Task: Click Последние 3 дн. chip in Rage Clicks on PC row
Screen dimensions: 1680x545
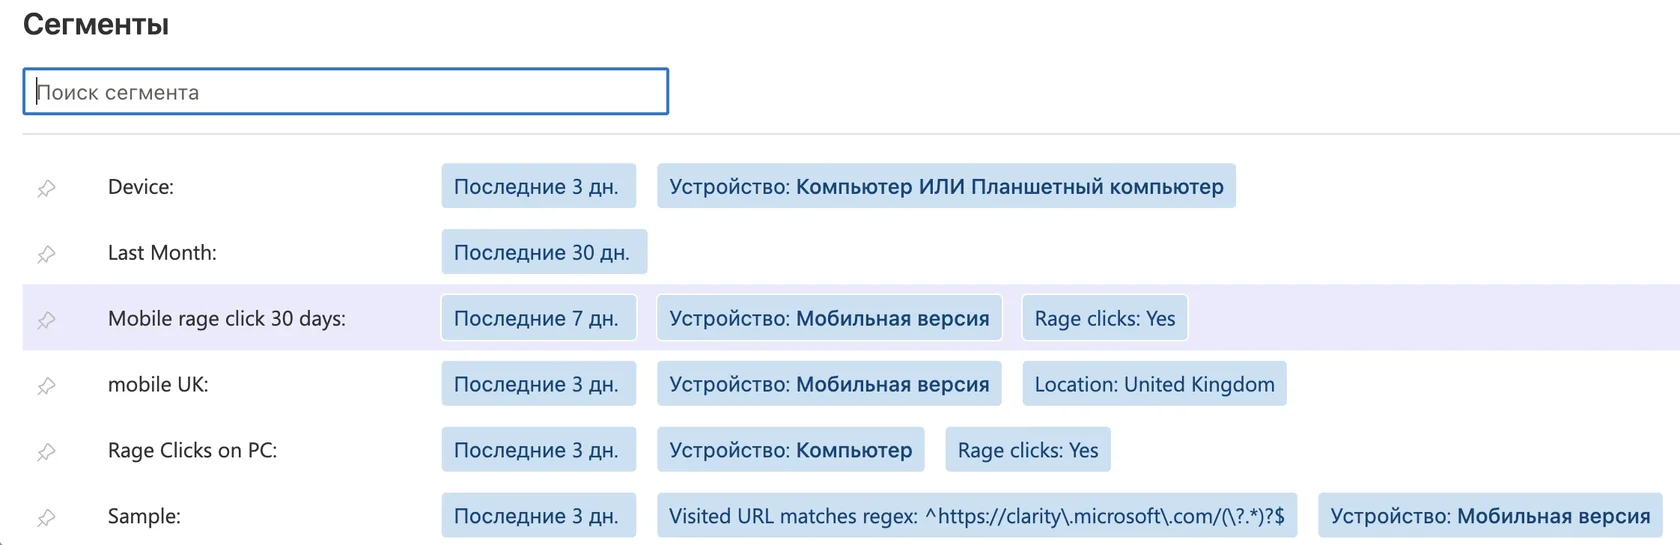Action: [x=538, y=450]
